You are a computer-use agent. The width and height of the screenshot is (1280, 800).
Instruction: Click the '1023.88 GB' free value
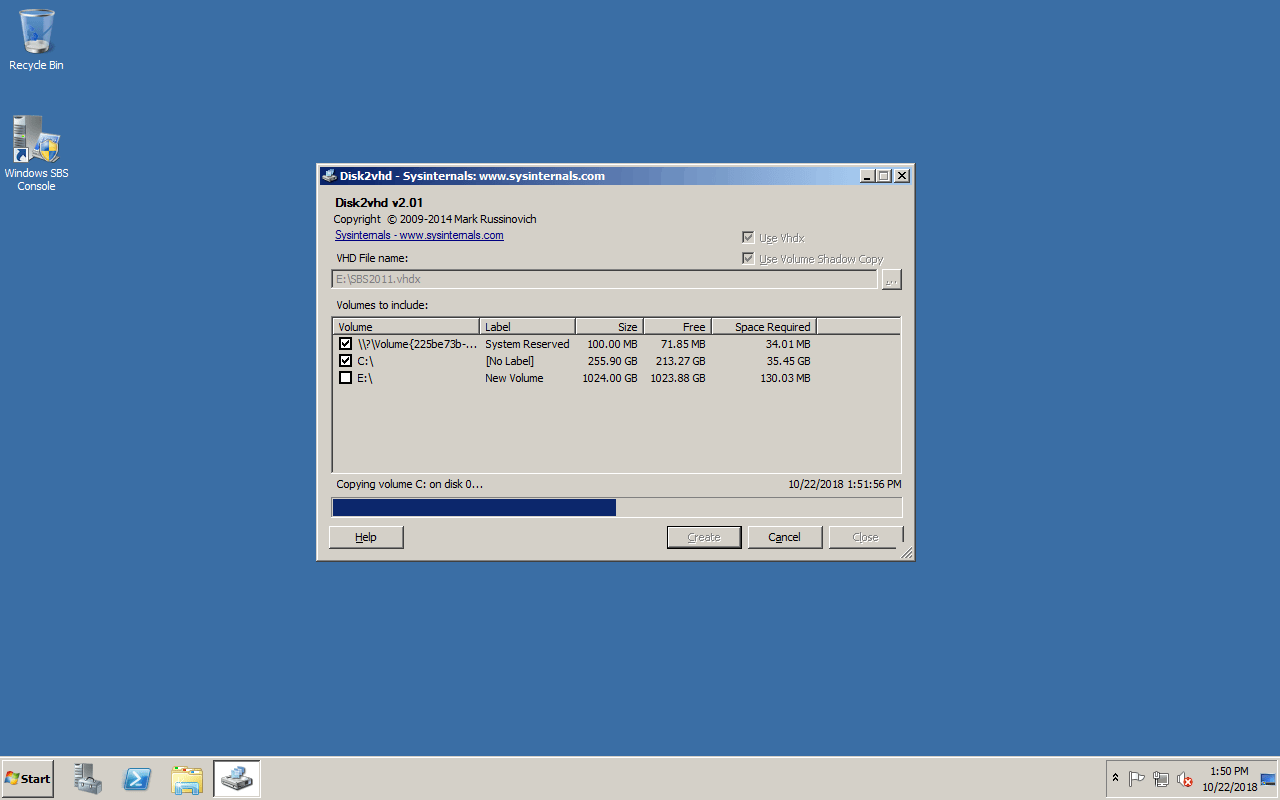(678, 378)
